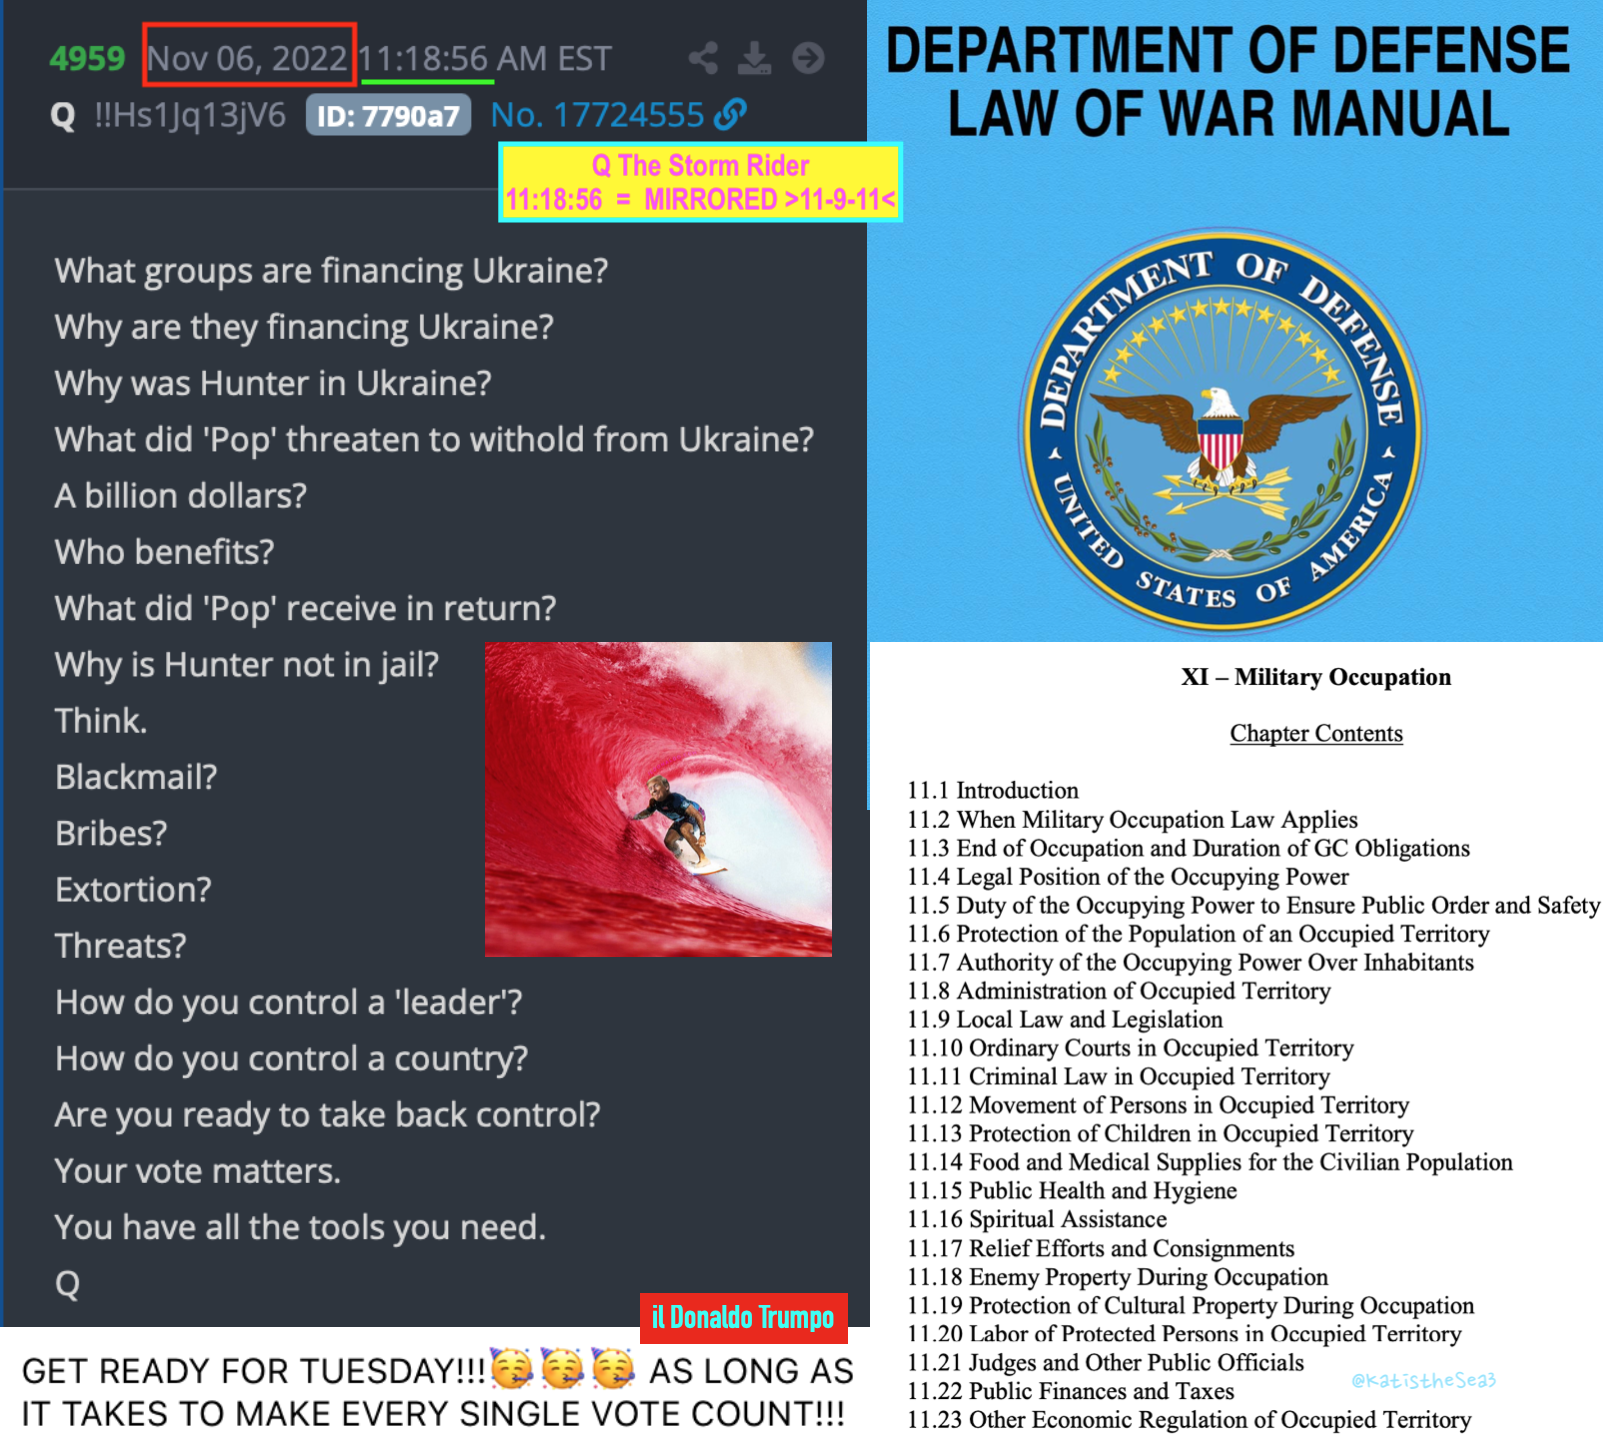
Task: Click the 11:18:56 AM EST timestamp
Action: 485,58
